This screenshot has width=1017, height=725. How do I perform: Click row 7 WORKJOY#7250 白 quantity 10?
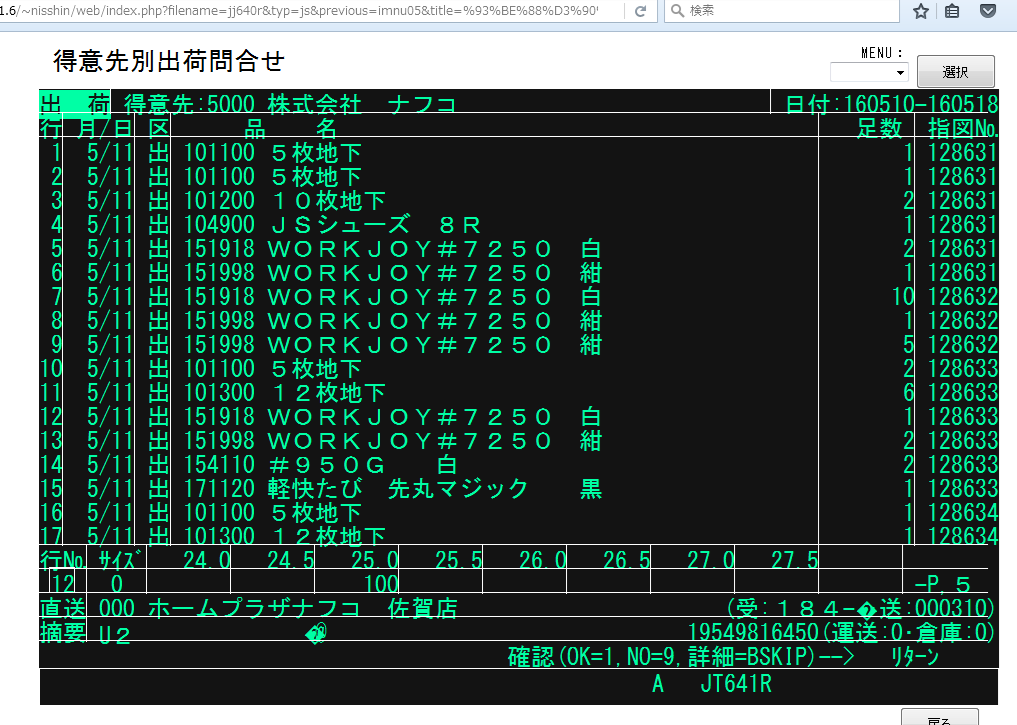[x=903, y=297]
